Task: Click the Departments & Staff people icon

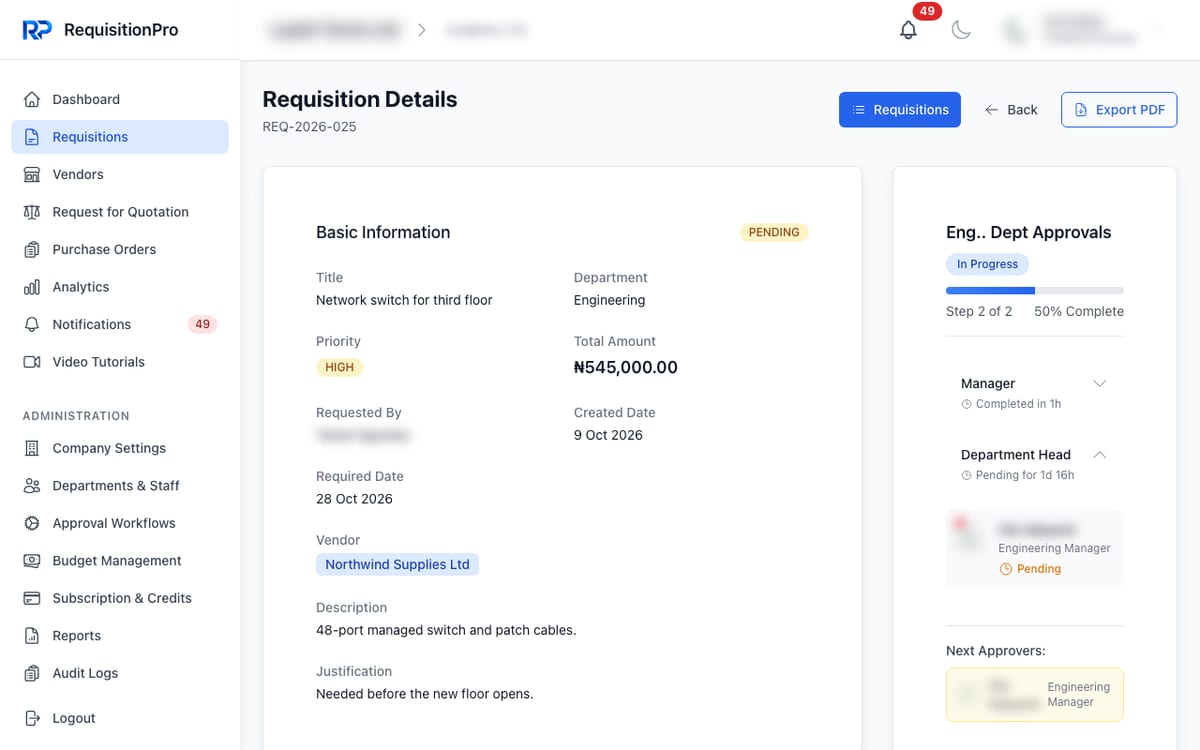Action: pyautogui.click(x=32, y=486)
